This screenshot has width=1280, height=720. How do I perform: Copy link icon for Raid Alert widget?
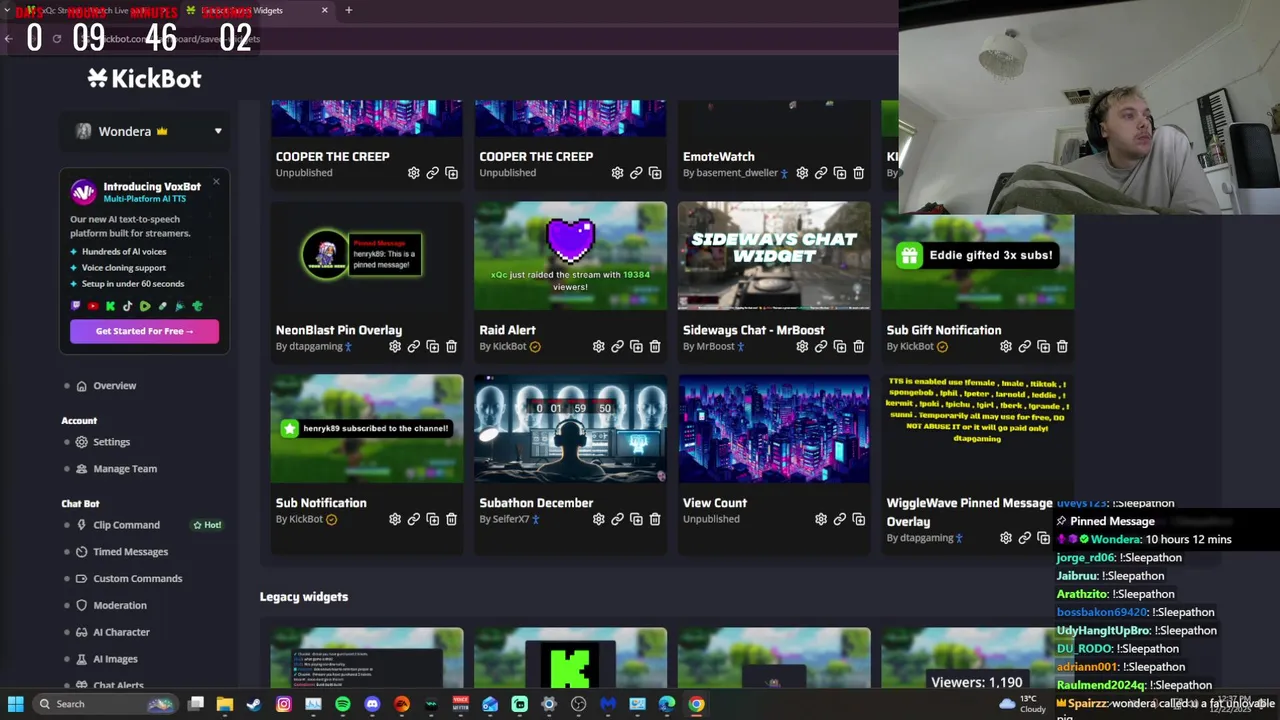(x=617, y=346)
